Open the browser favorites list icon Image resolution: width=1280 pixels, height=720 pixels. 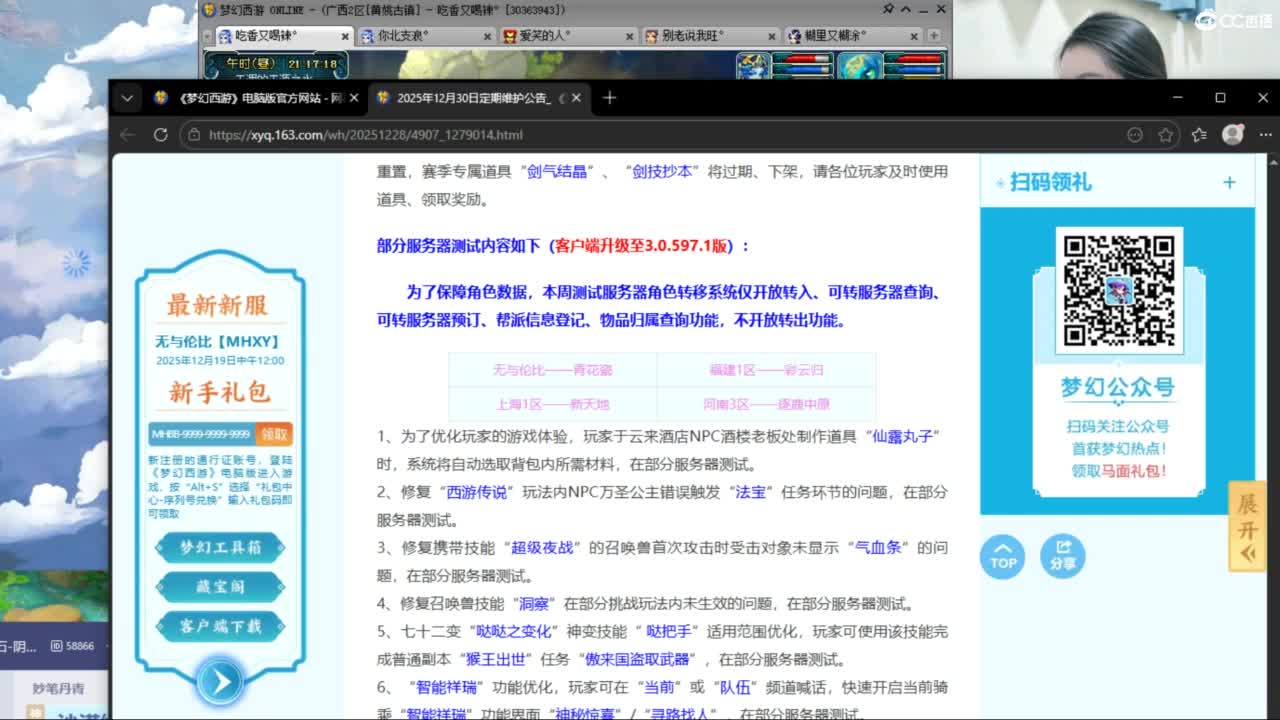(x=1199, y=135)
